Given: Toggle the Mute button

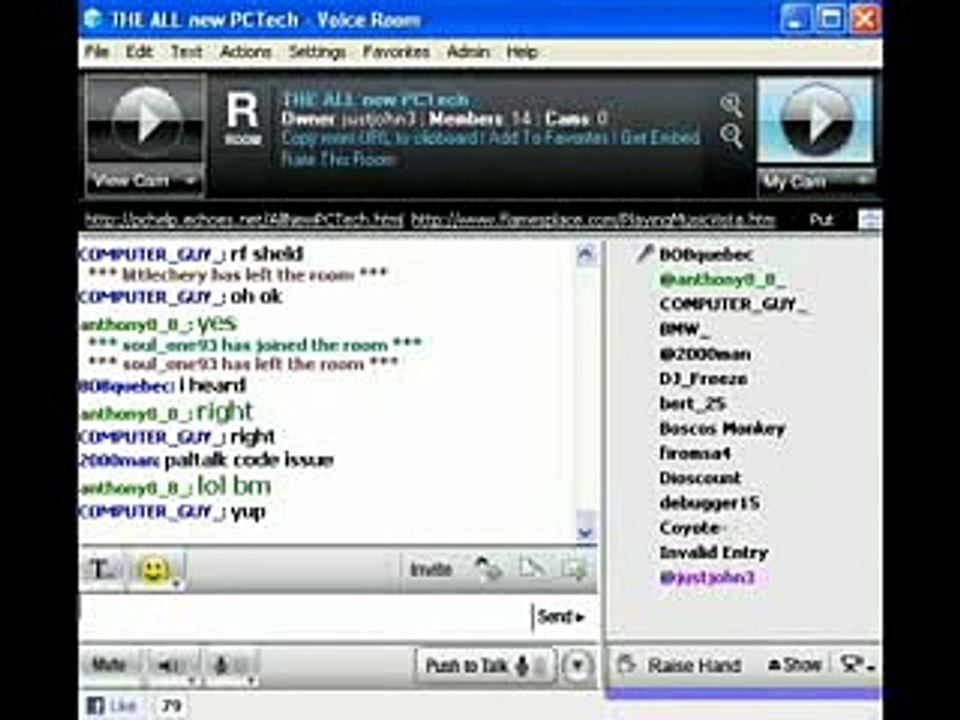Looking at the screenshot, I should [109, 664].
